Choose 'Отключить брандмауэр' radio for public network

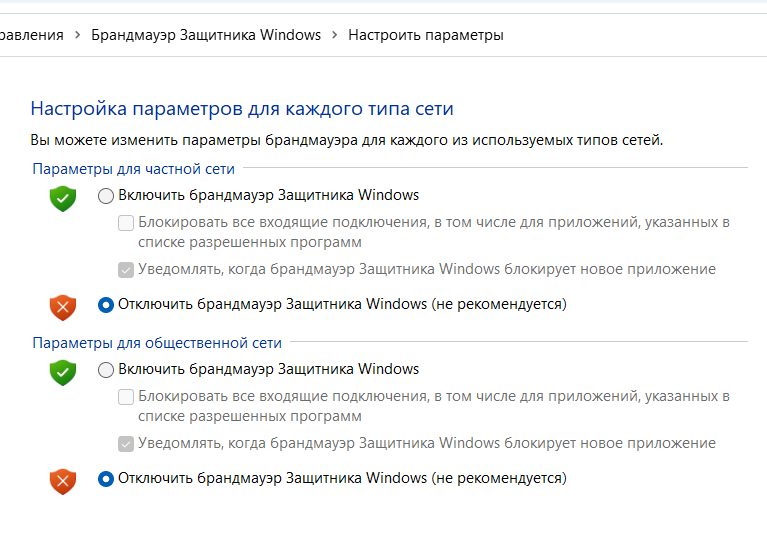[x=106, y=479]
